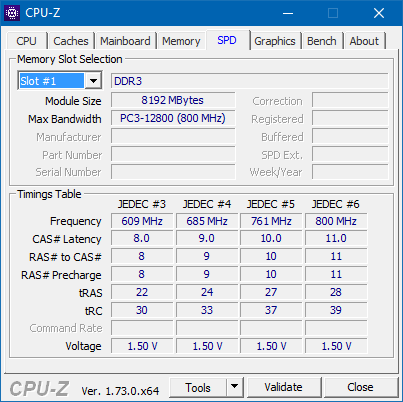This screenshot has height=402, width=403.
Task: Click the Module Size 8192 MBytes field
Action: tap(173, 100)
